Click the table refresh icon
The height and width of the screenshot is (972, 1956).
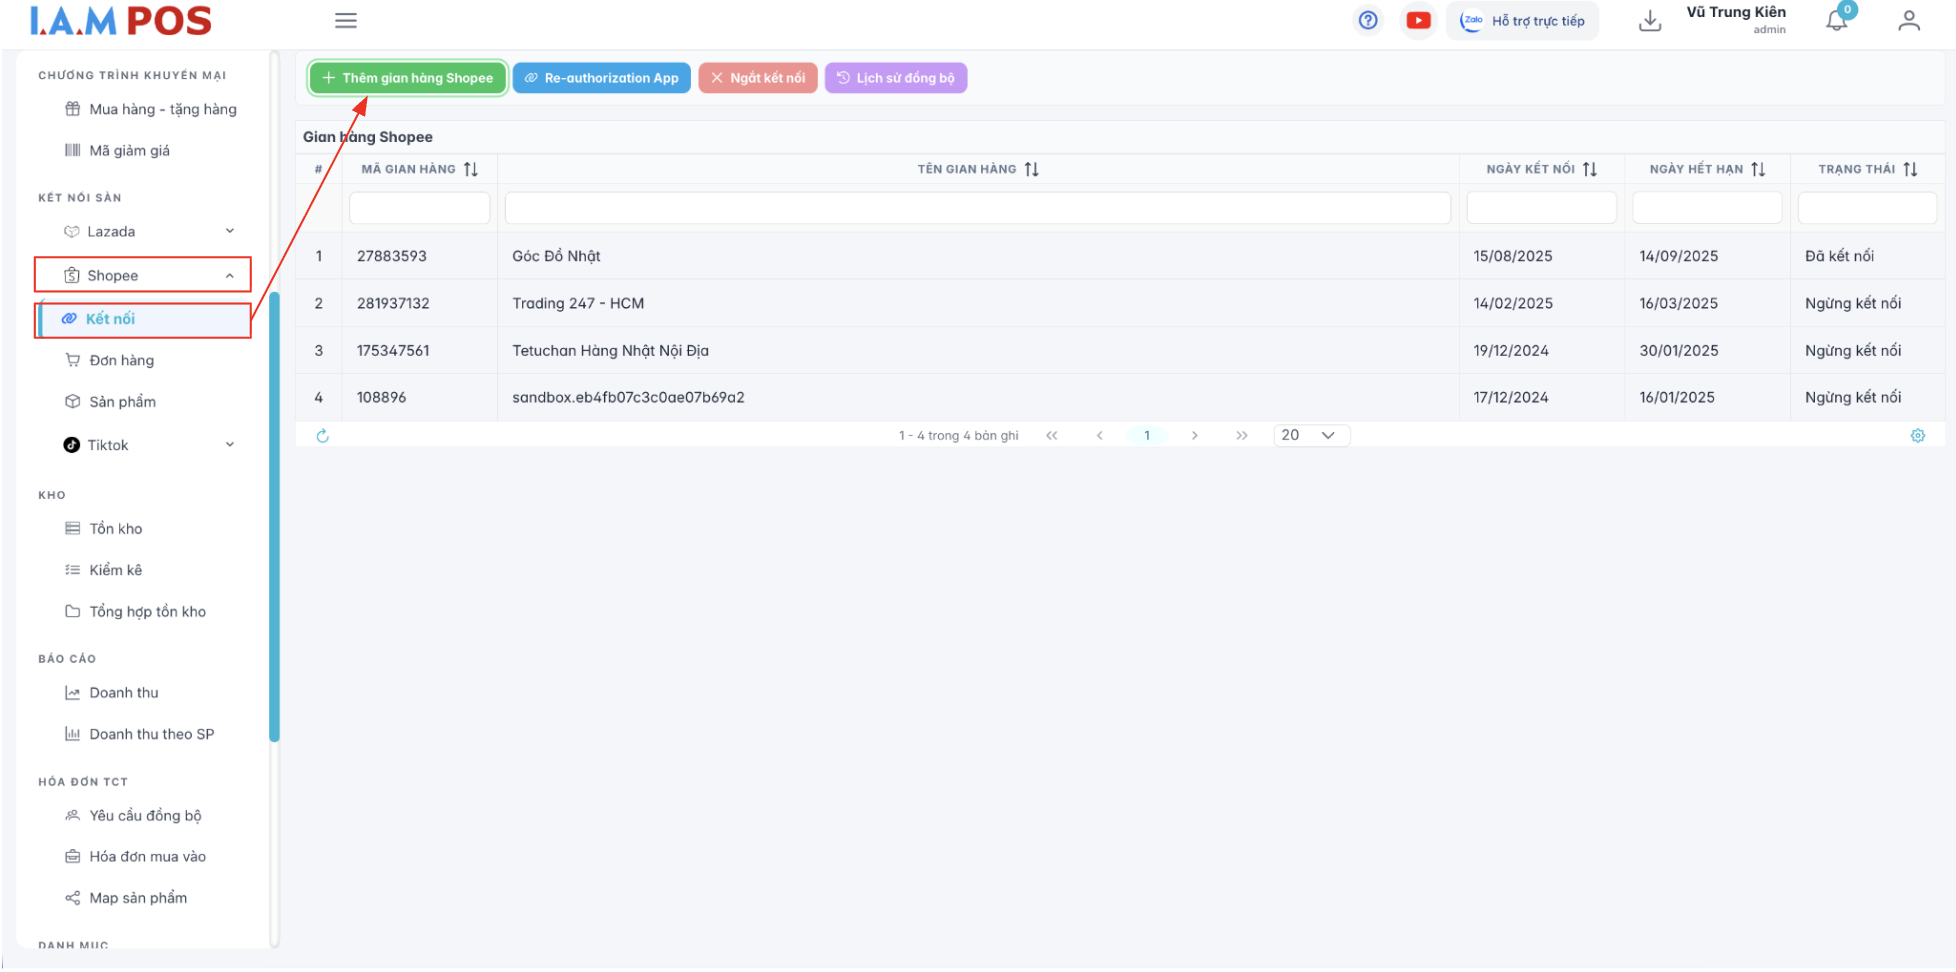pyautogui.click(x=323, y=436)
